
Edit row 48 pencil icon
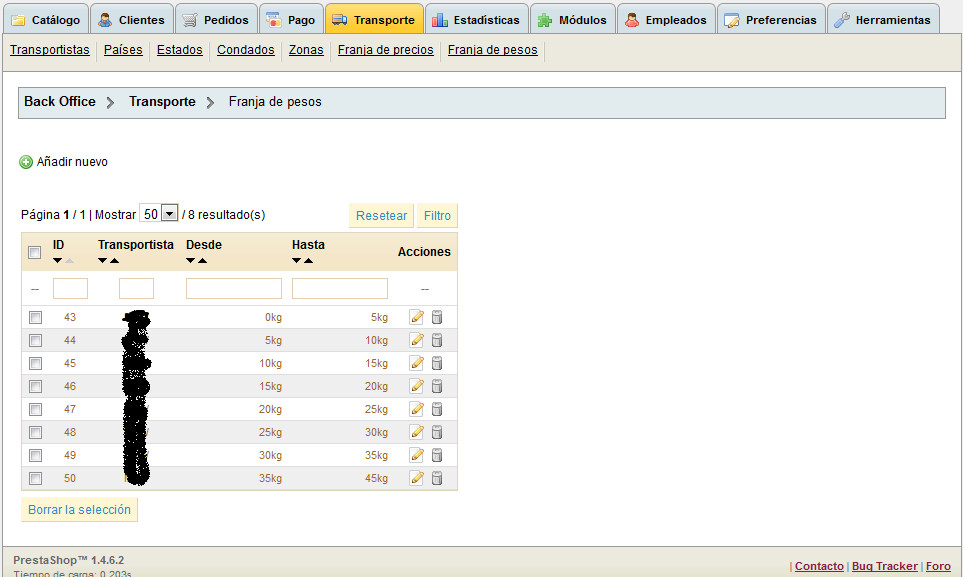pyautogui.click(x=417, y=432)
